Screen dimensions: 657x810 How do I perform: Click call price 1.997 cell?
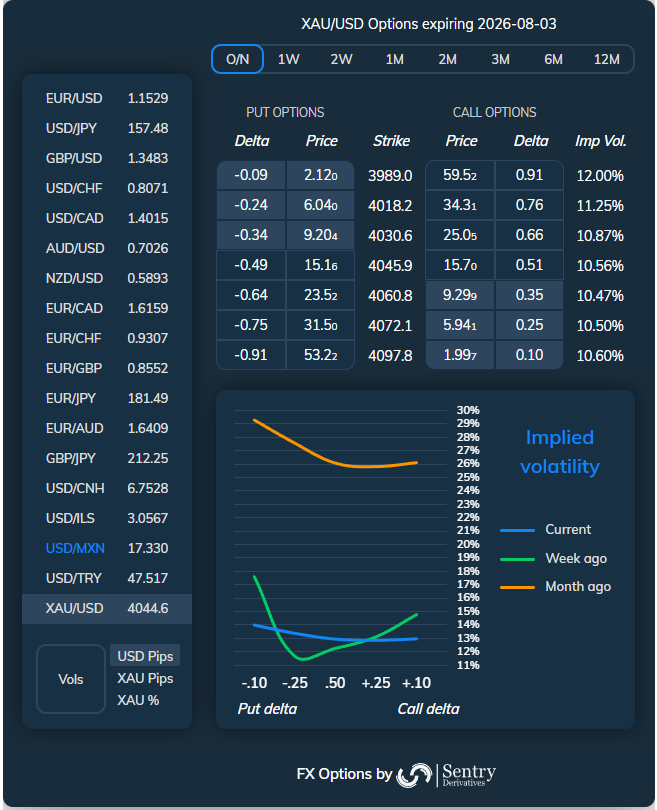click(x=460, y=355)
